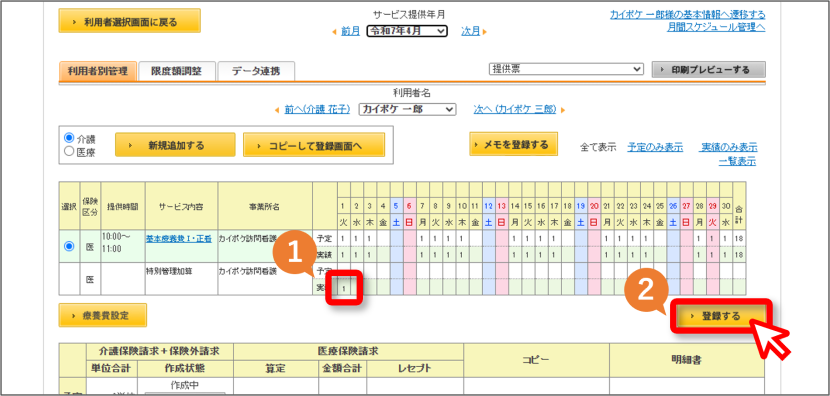This screenshot has width=830, height=396.
Task: Select the 介護 radio button
Action: [x=69, y=138]
